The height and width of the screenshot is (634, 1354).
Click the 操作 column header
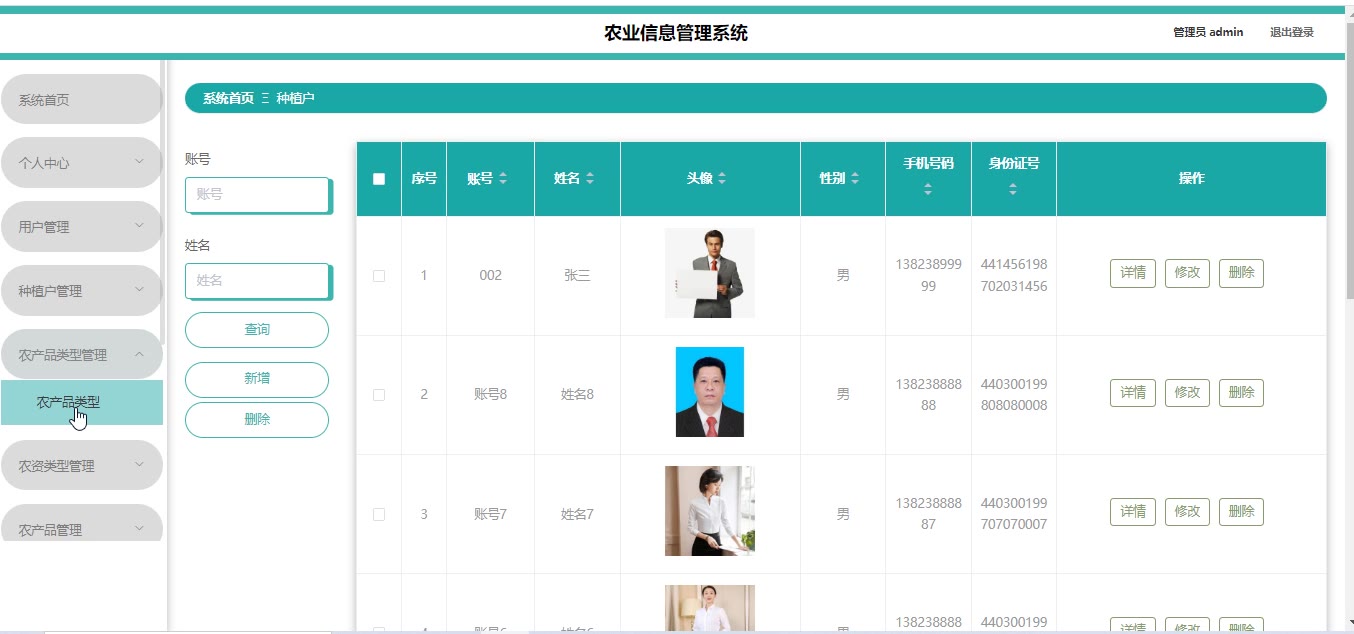click(x=1191, y=179)
